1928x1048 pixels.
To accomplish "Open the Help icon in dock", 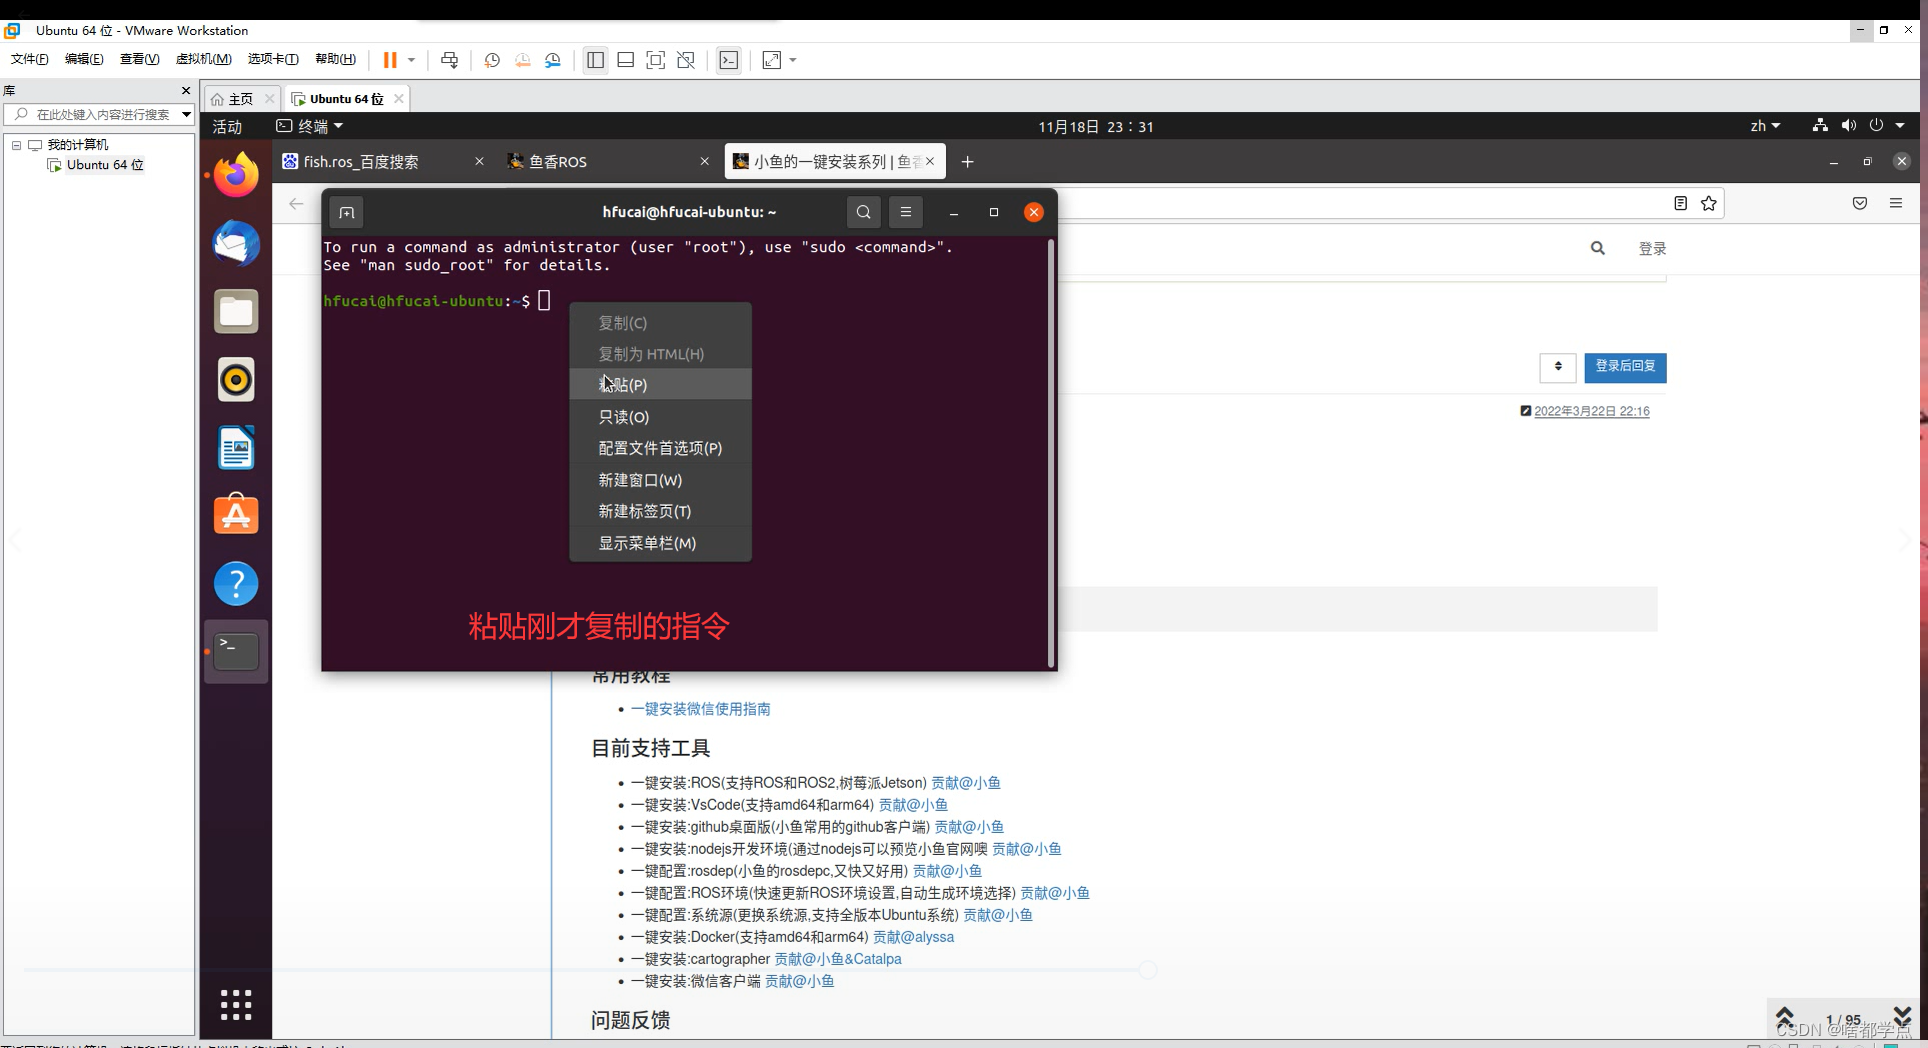I will (x=236, y=584).
